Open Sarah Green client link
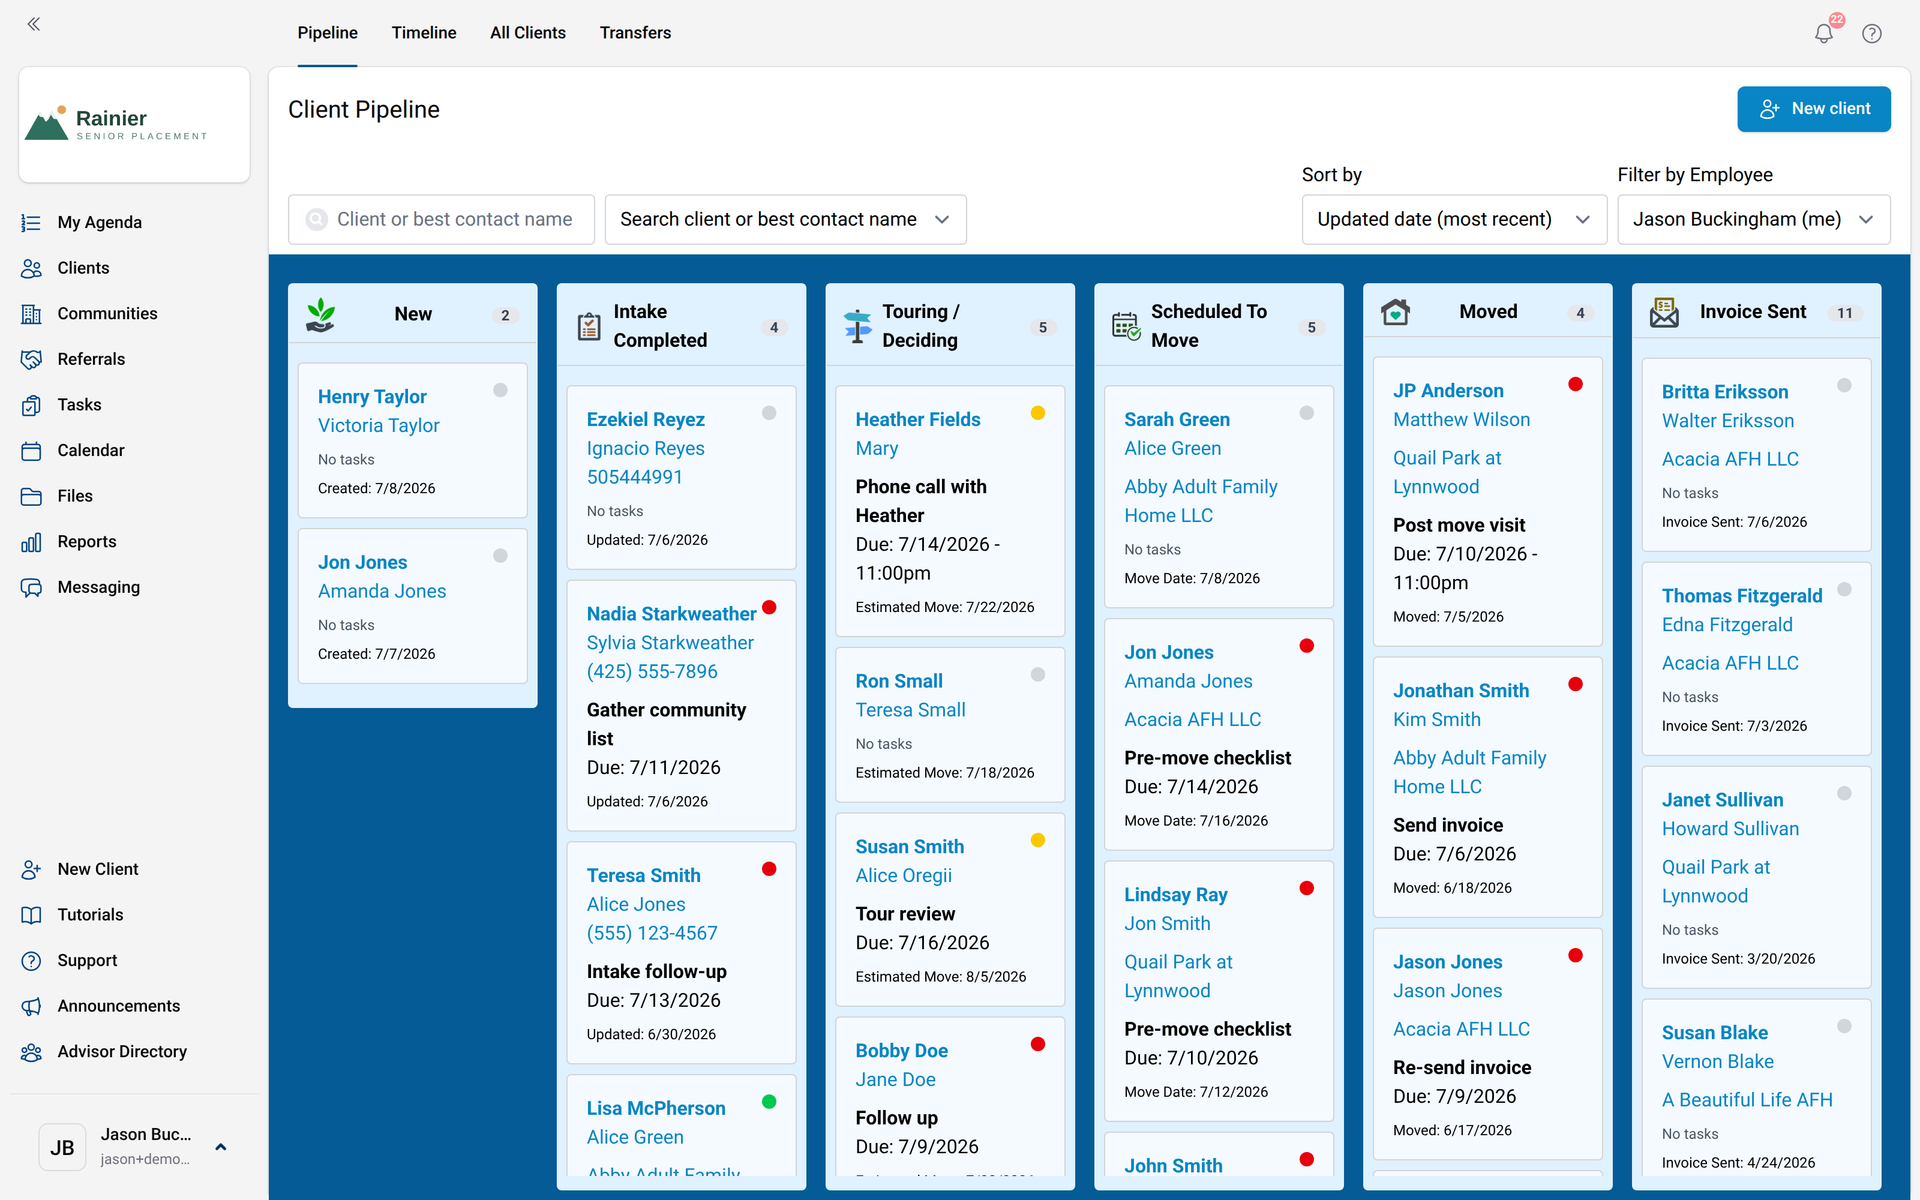Screen dimensions: 1920x1200 point(1177,420)
